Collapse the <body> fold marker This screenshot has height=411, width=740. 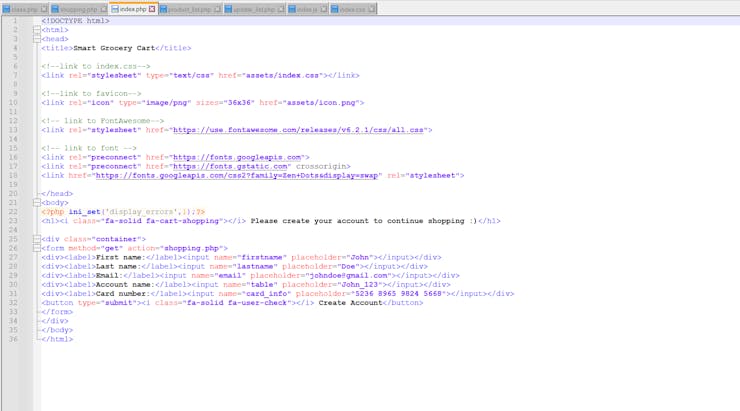37,202
